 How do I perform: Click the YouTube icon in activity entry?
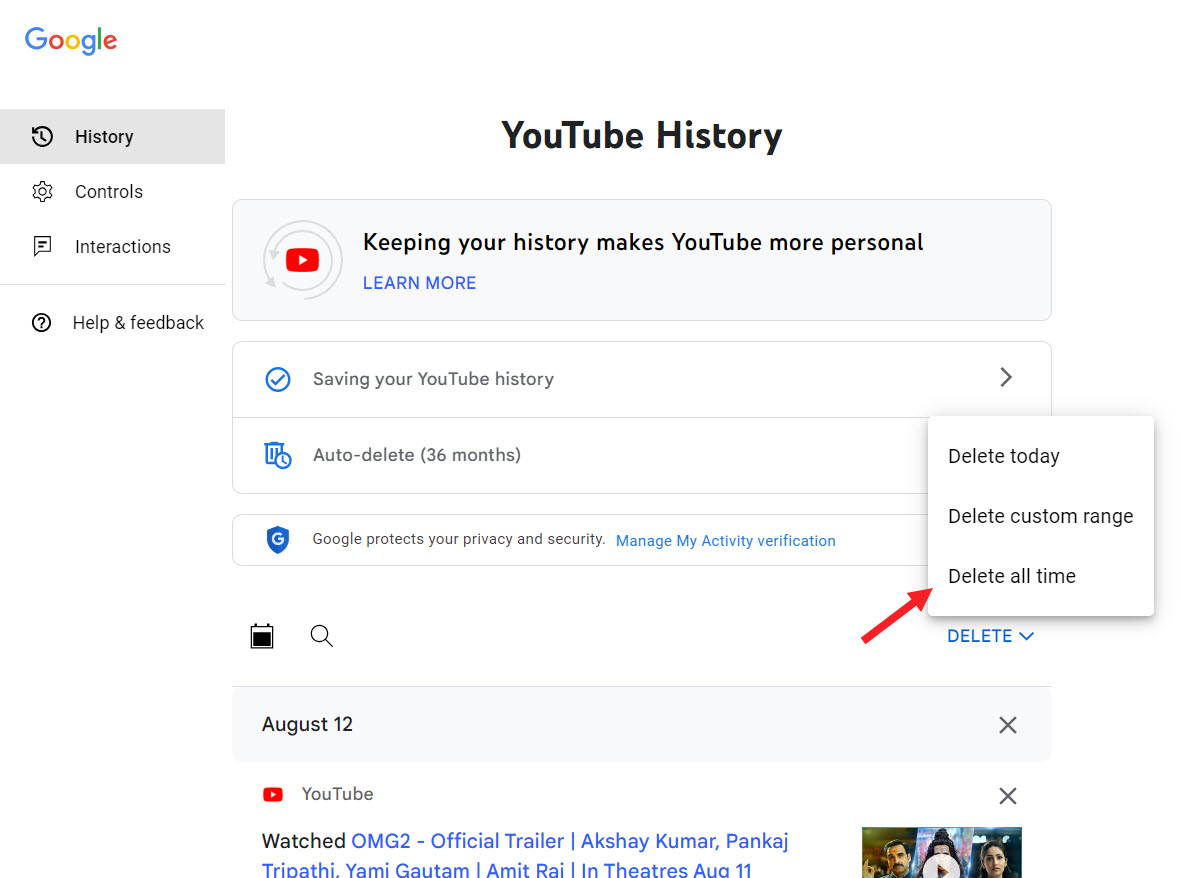coord(273,794)
